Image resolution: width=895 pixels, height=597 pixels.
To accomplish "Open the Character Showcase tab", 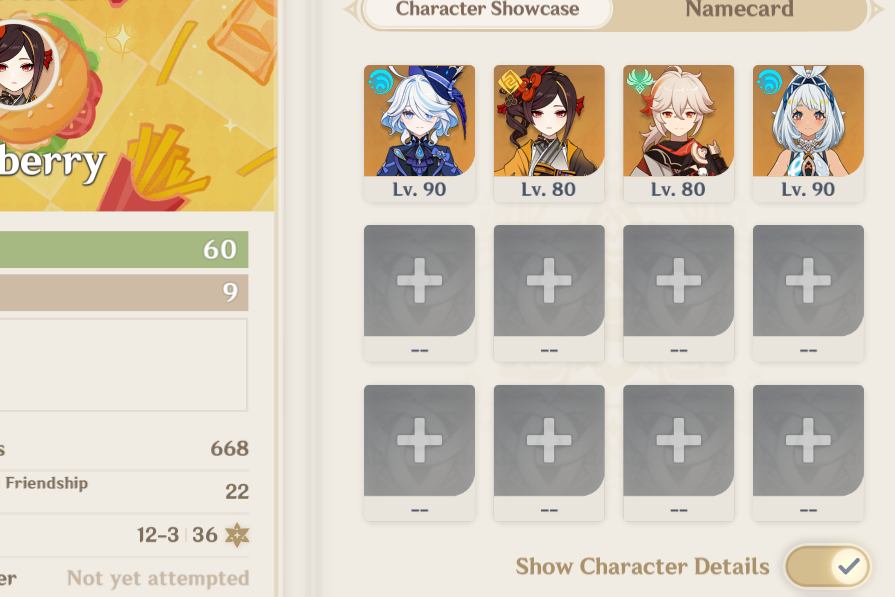I will (x=487, y=10).
